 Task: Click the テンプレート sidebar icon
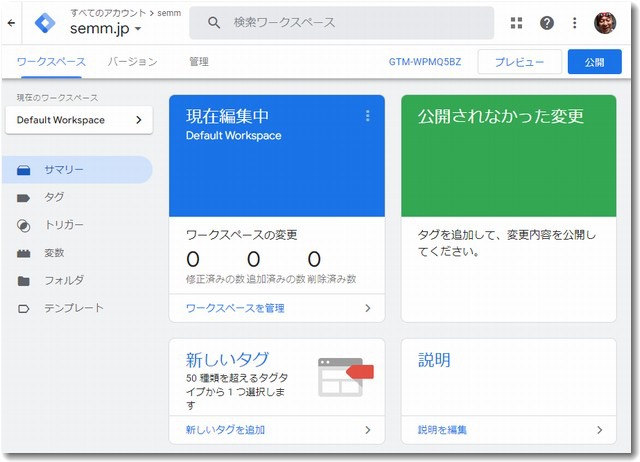tap(24, 309)
